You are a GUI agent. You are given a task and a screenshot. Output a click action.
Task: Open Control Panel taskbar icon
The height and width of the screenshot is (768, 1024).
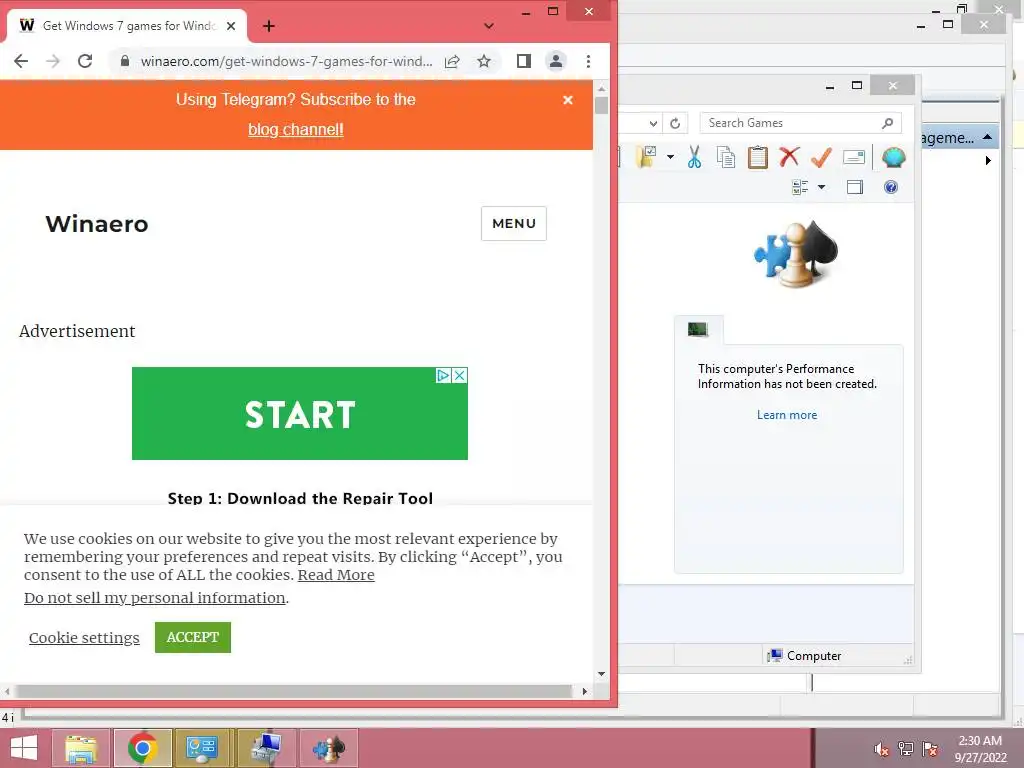click(202, 748)
